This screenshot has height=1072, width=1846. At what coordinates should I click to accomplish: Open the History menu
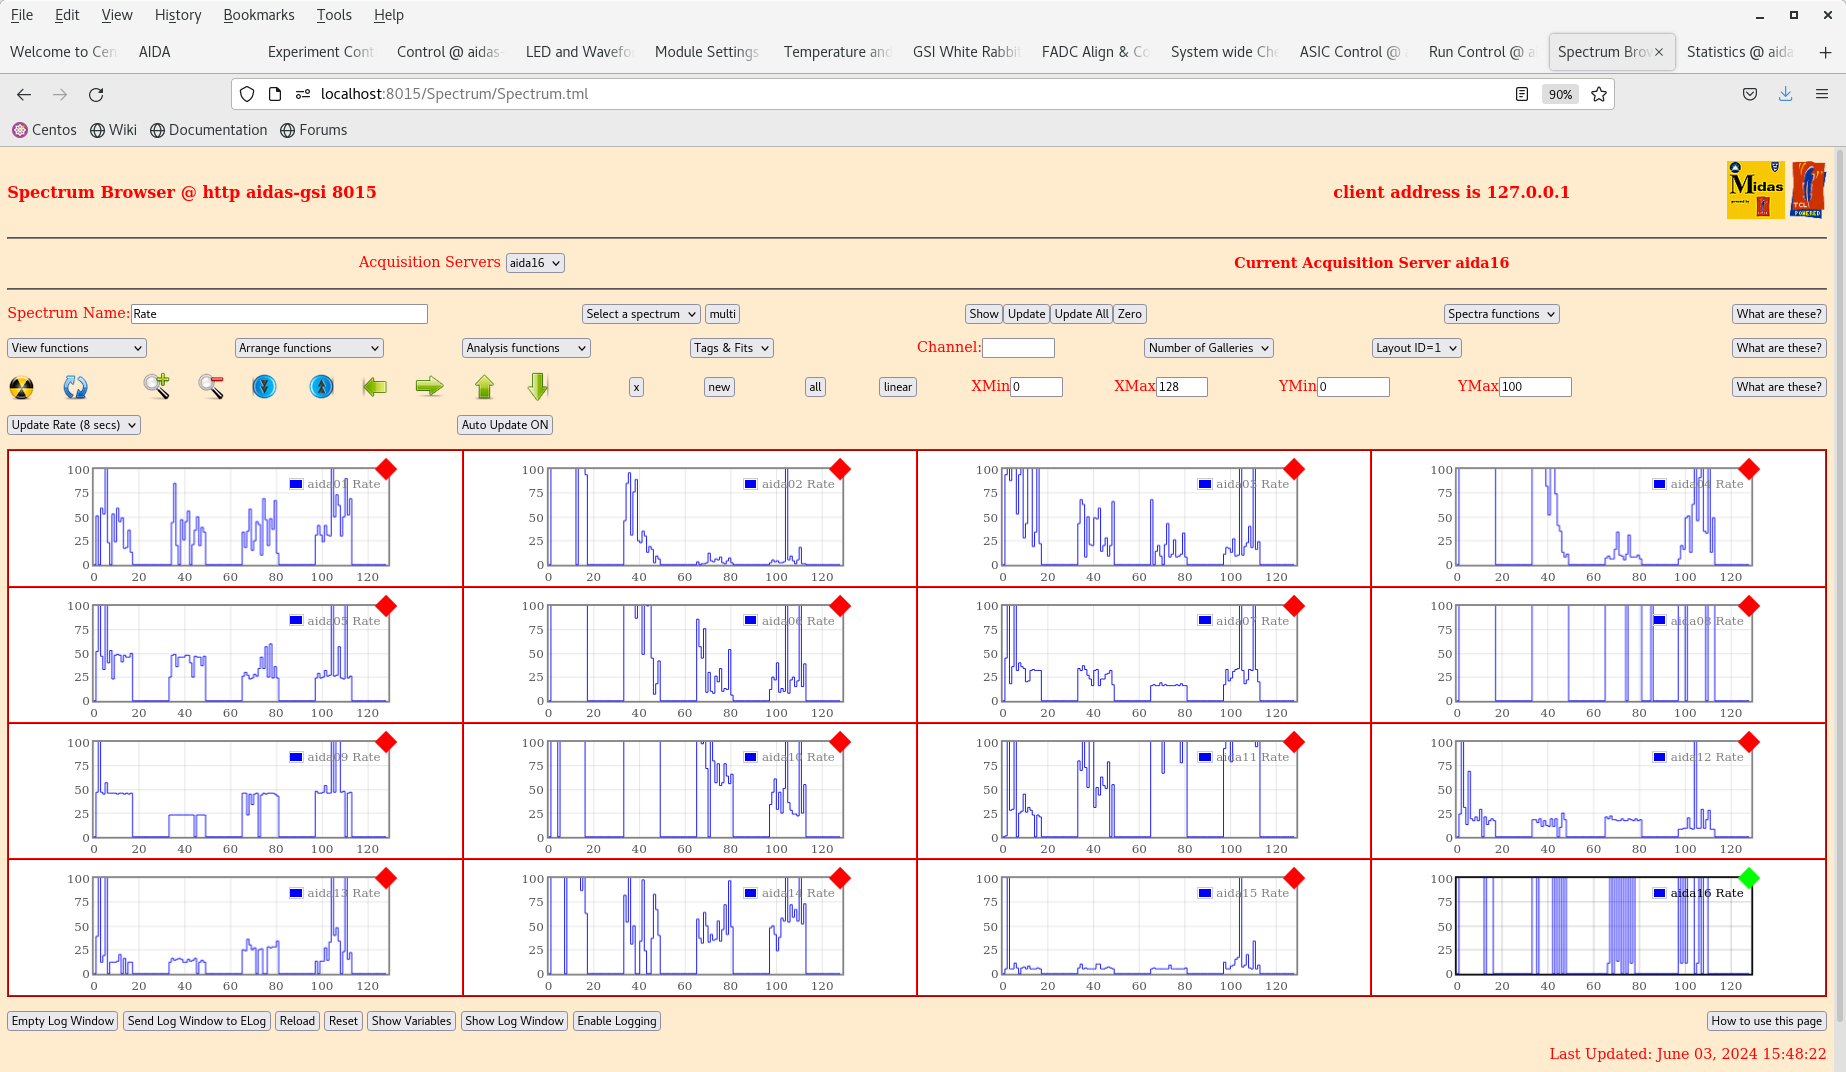coord(178,15)
